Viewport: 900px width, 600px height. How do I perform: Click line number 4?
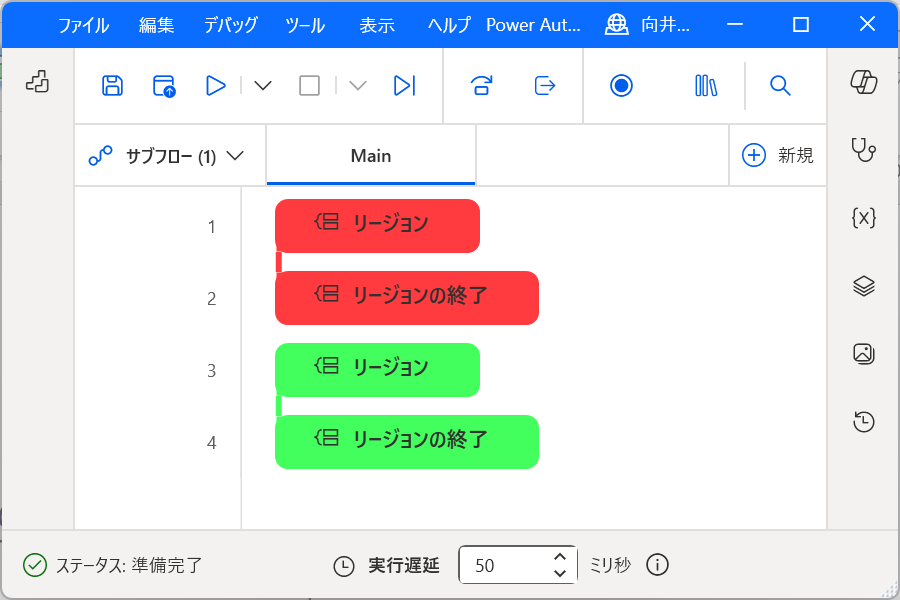[212, 443]
